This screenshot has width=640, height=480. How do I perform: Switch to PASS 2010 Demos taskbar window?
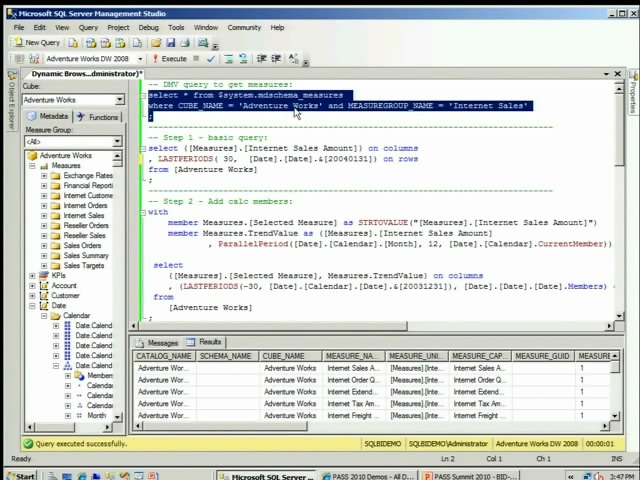coord(369,476)
